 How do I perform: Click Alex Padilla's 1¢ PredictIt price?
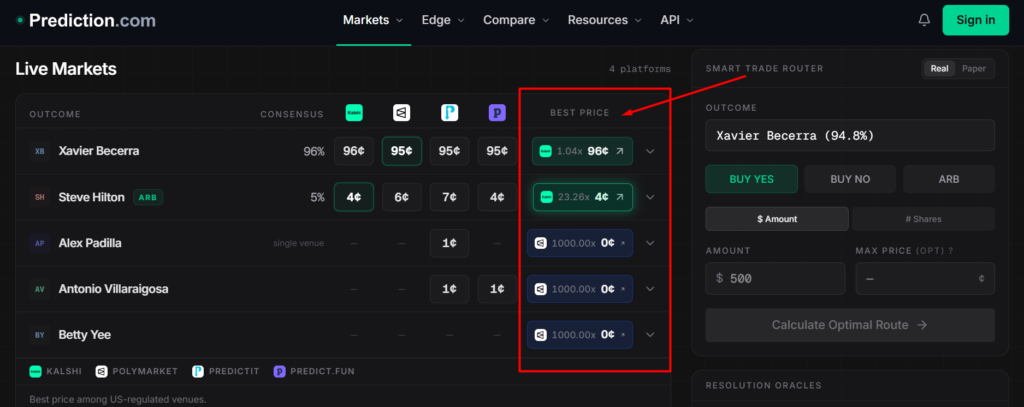pos(449,243)
